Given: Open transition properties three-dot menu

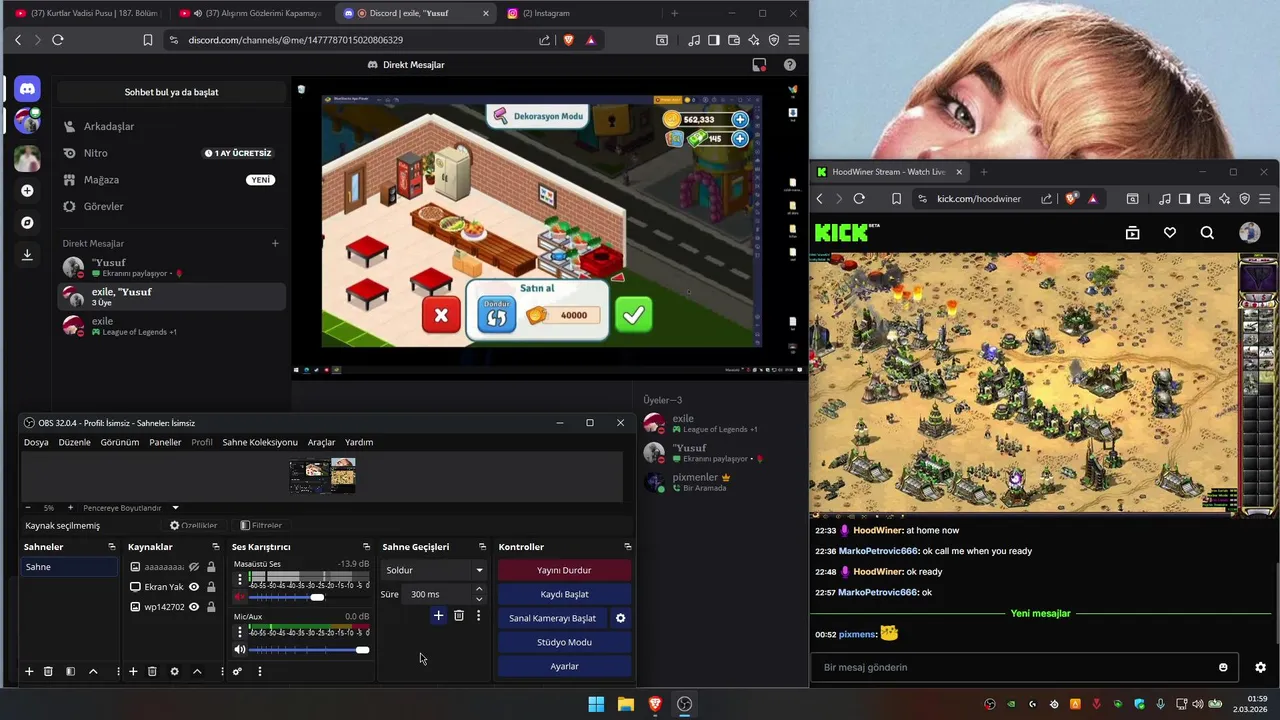Looking at the screenshot, I should 478,616.
